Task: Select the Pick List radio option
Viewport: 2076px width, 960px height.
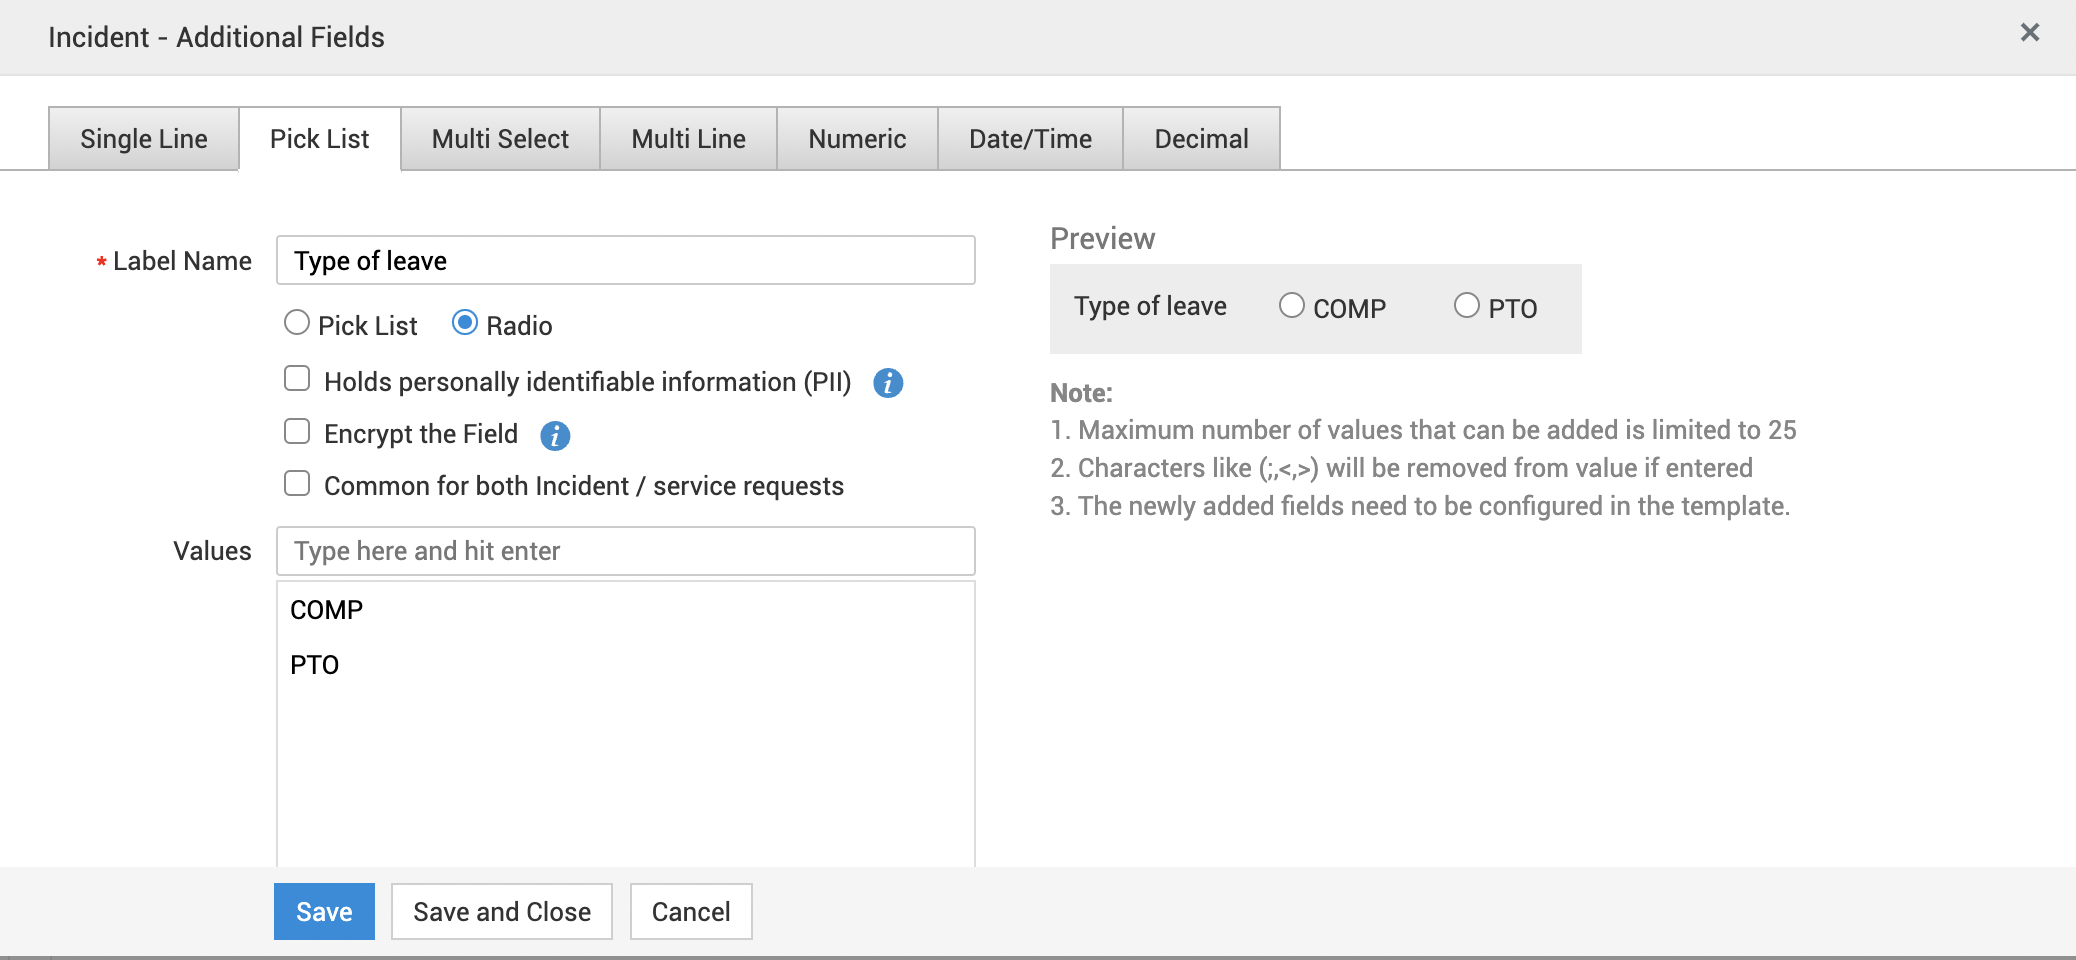Action: (x=297, y=323)
